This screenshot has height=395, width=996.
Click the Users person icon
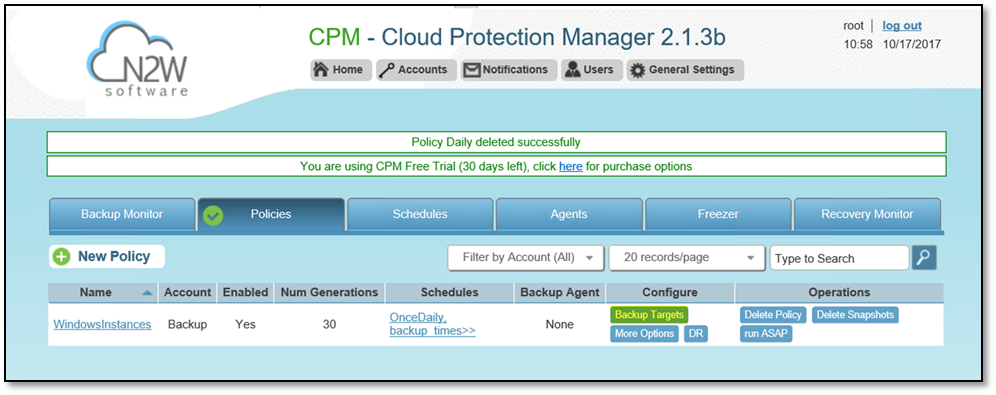[x=572, y=70]
